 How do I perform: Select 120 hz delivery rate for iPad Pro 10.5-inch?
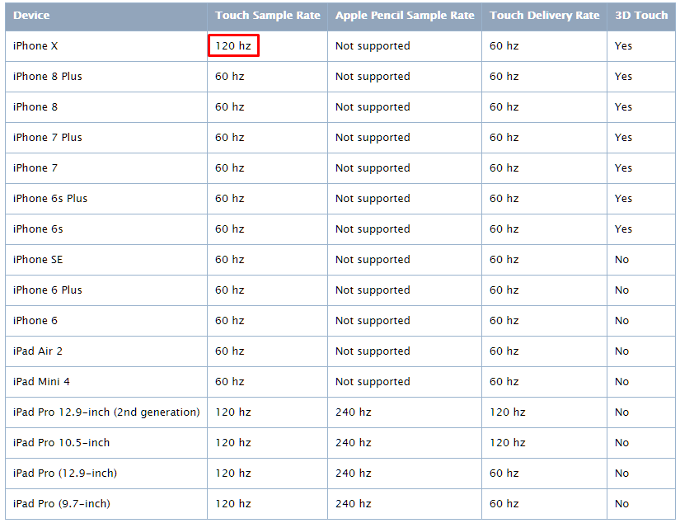507,442
